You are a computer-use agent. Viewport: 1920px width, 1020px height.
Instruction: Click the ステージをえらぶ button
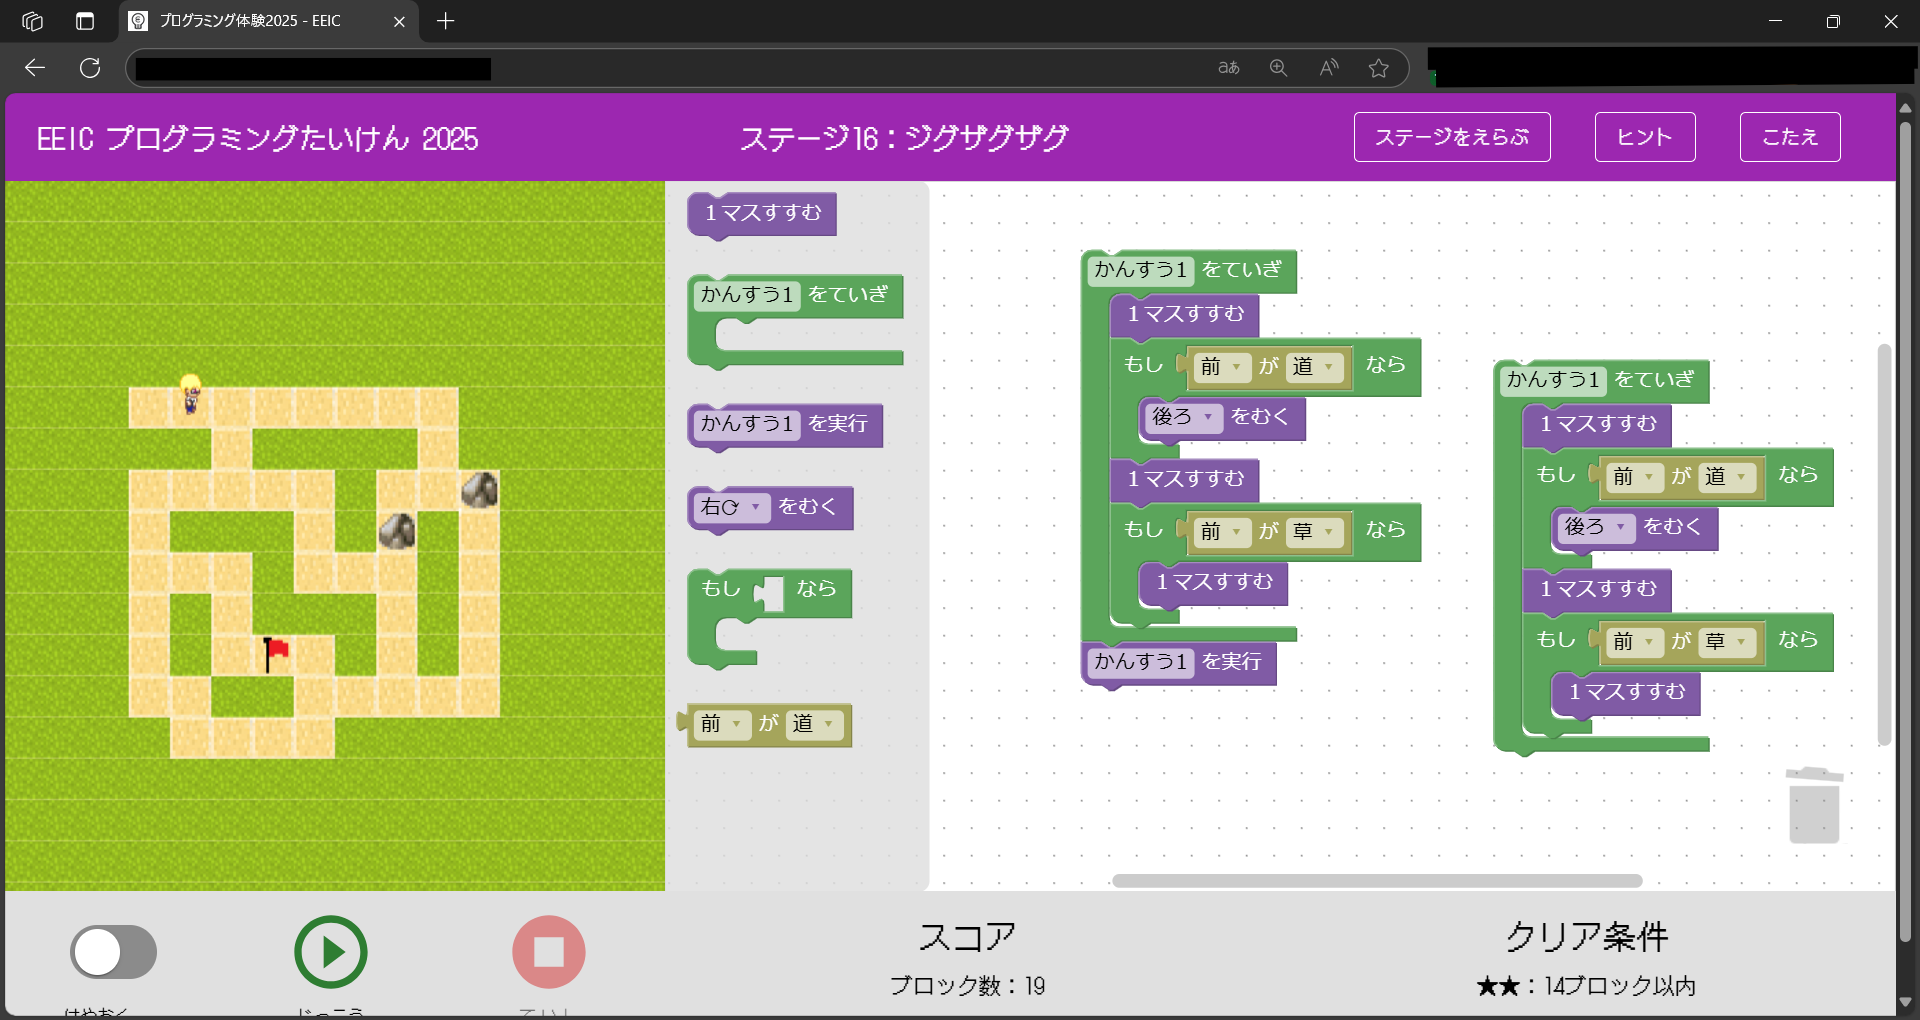[1452, 137]
